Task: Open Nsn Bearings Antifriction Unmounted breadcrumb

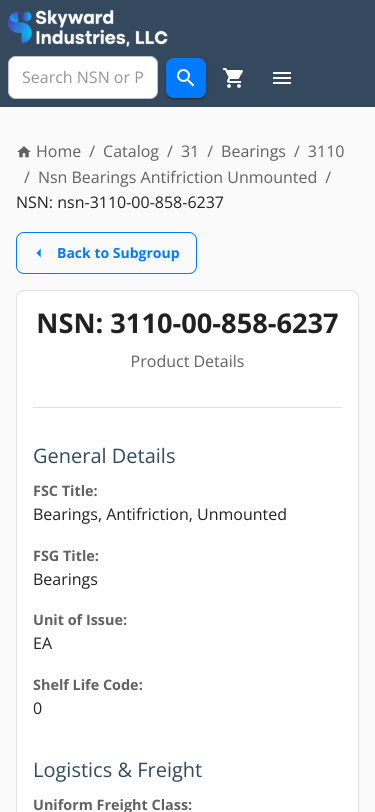Action: pyautogui.click(x=178, y=177)
